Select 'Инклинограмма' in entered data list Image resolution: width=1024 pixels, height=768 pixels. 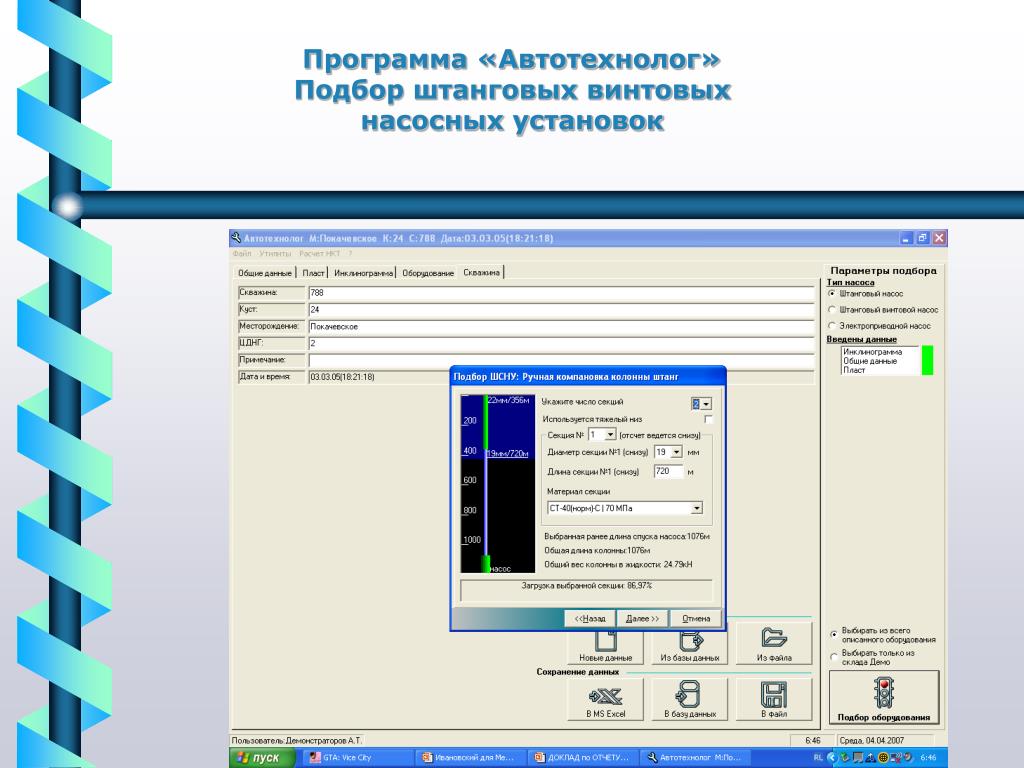[872, 352]
